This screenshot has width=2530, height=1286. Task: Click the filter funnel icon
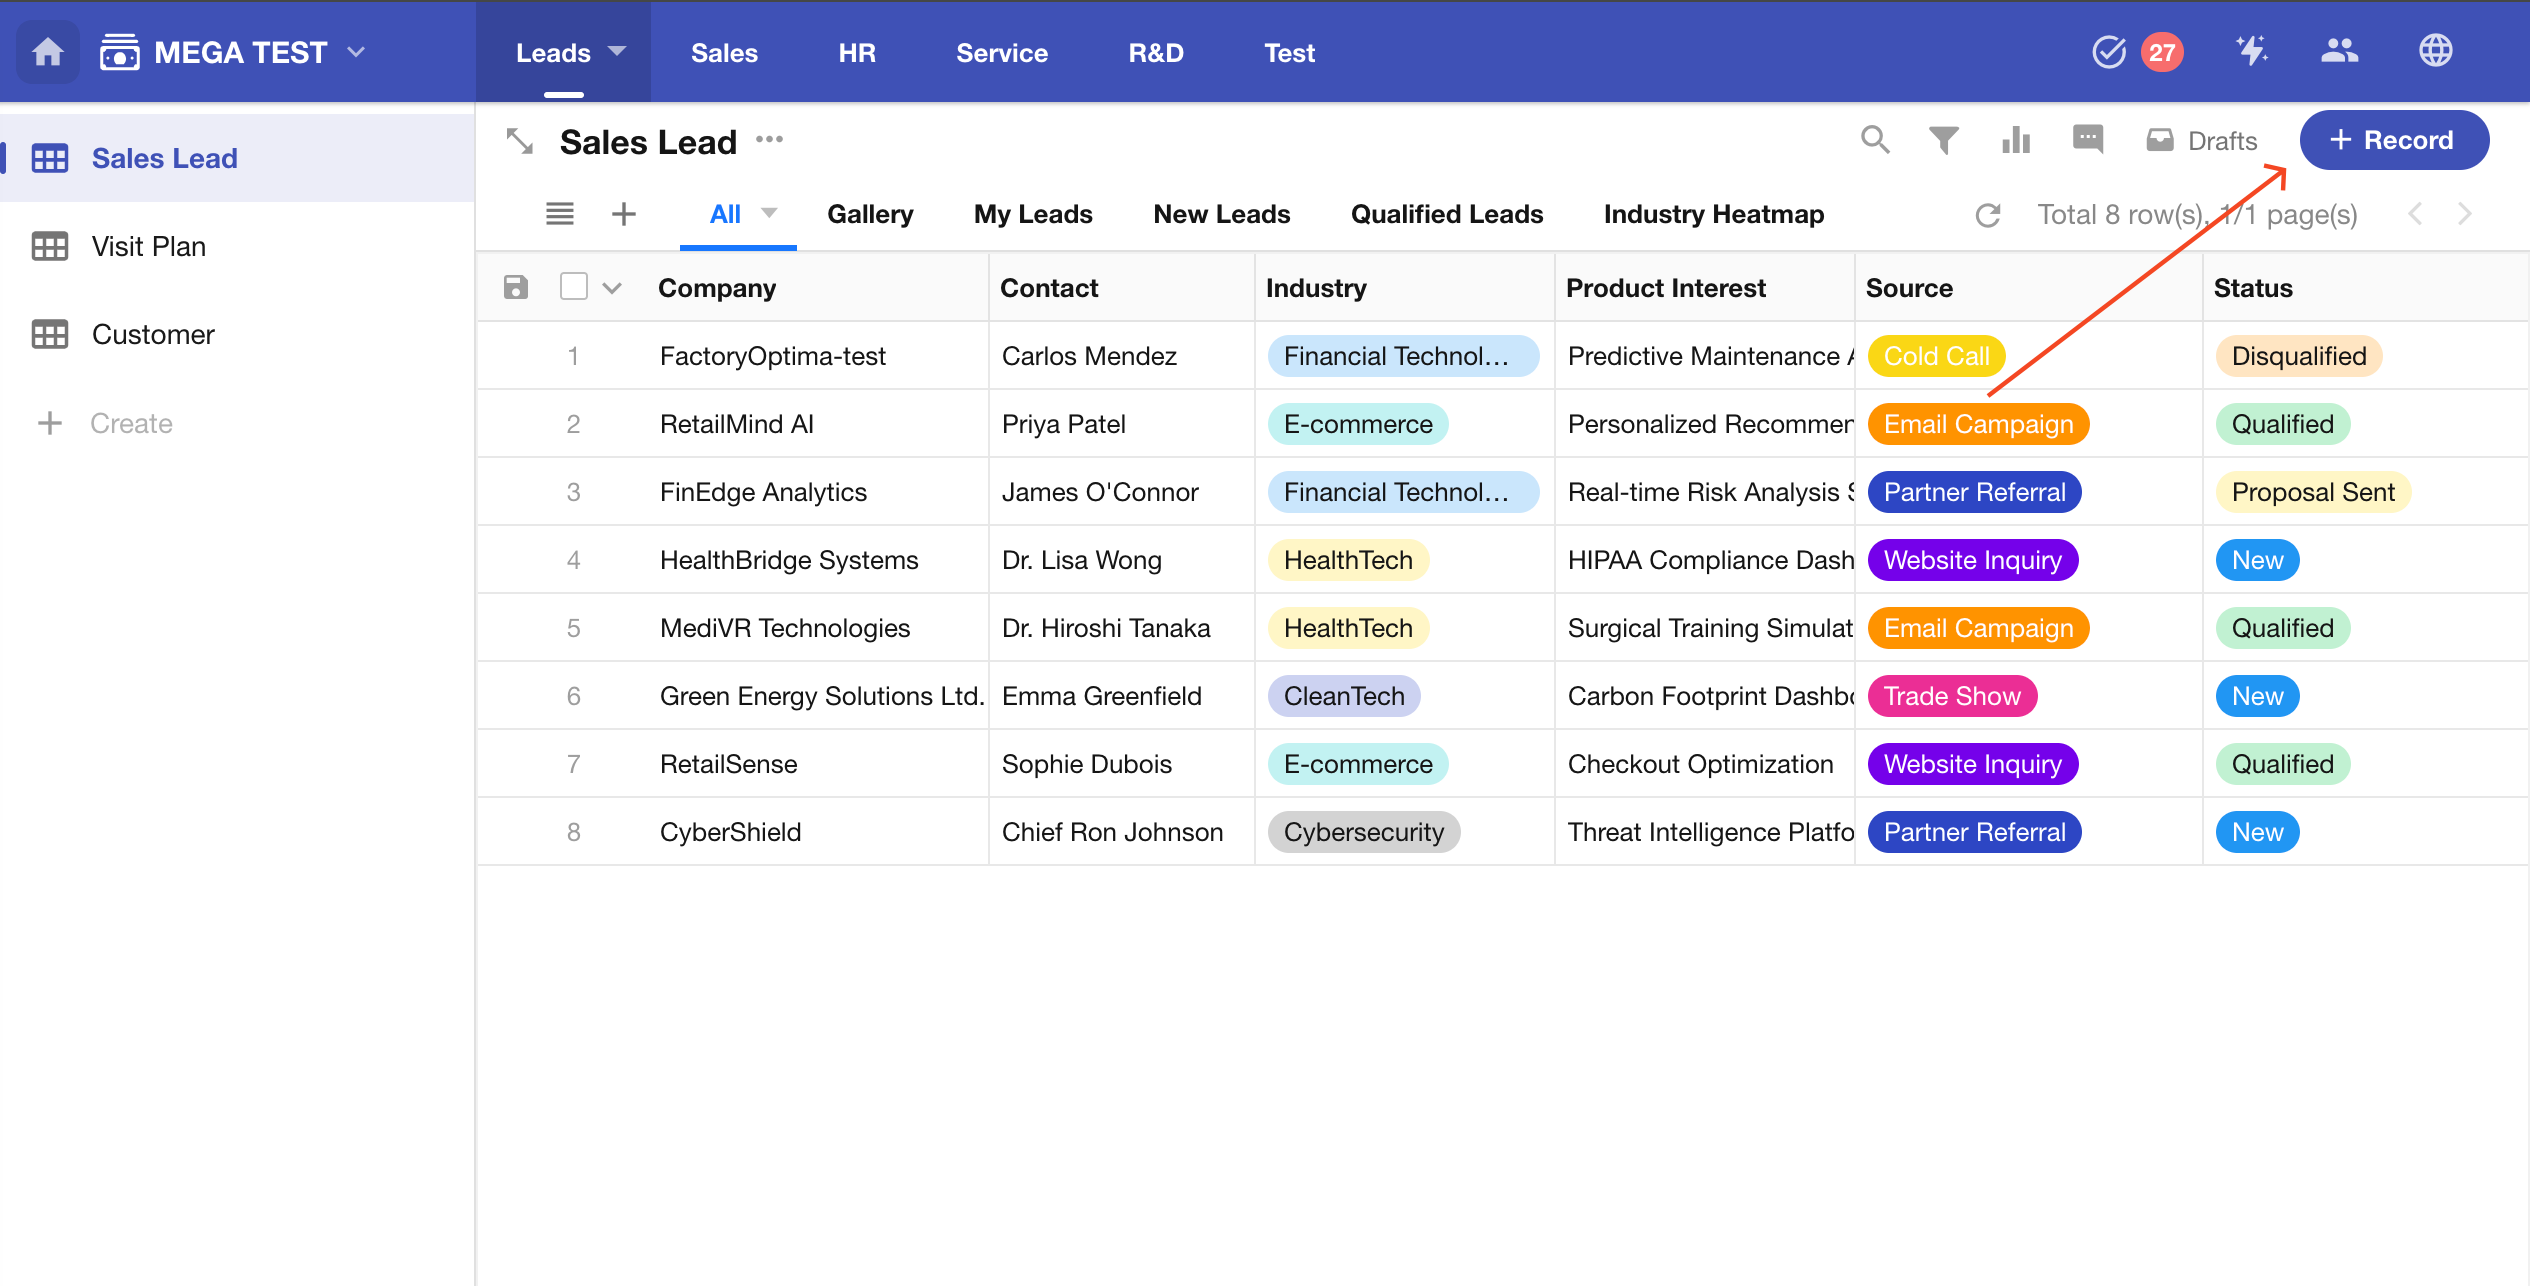click(1943, 140)
